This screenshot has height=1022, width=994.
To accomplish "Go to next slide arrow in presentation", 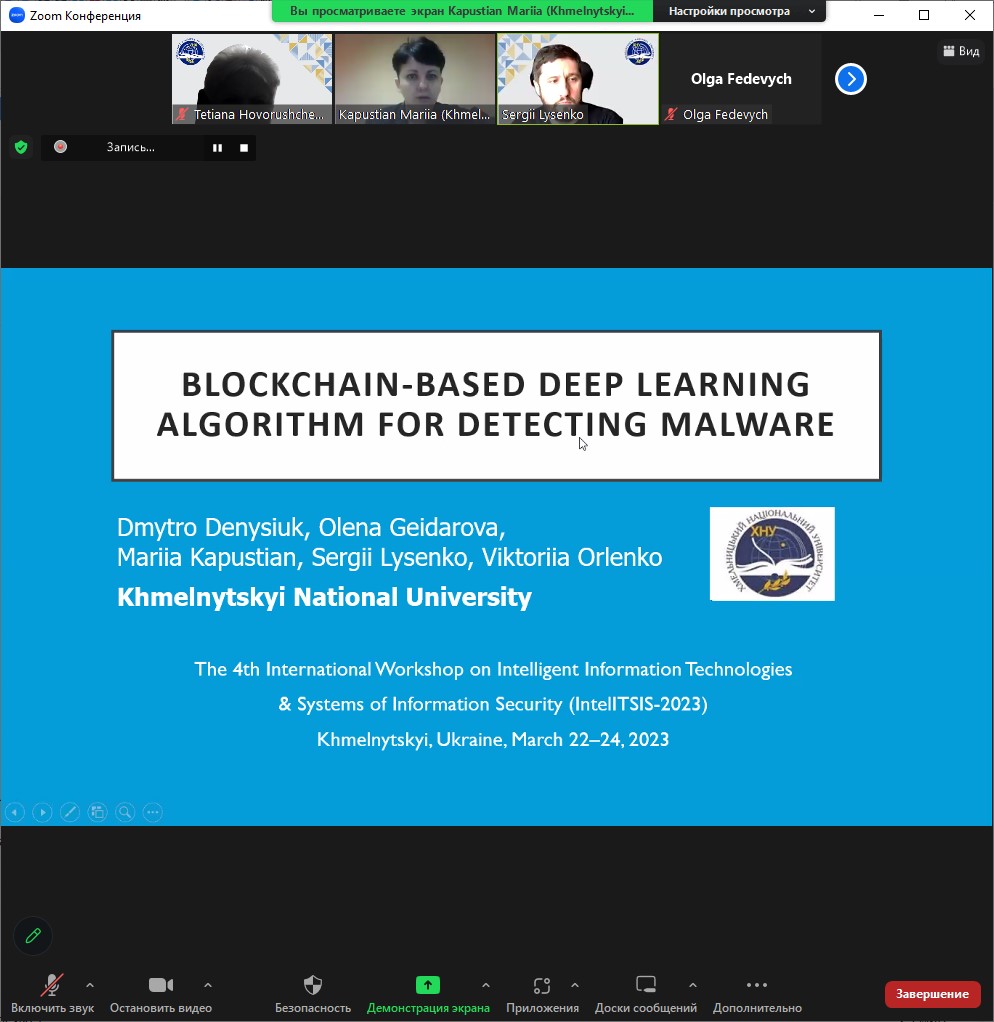I will point(42,812).
